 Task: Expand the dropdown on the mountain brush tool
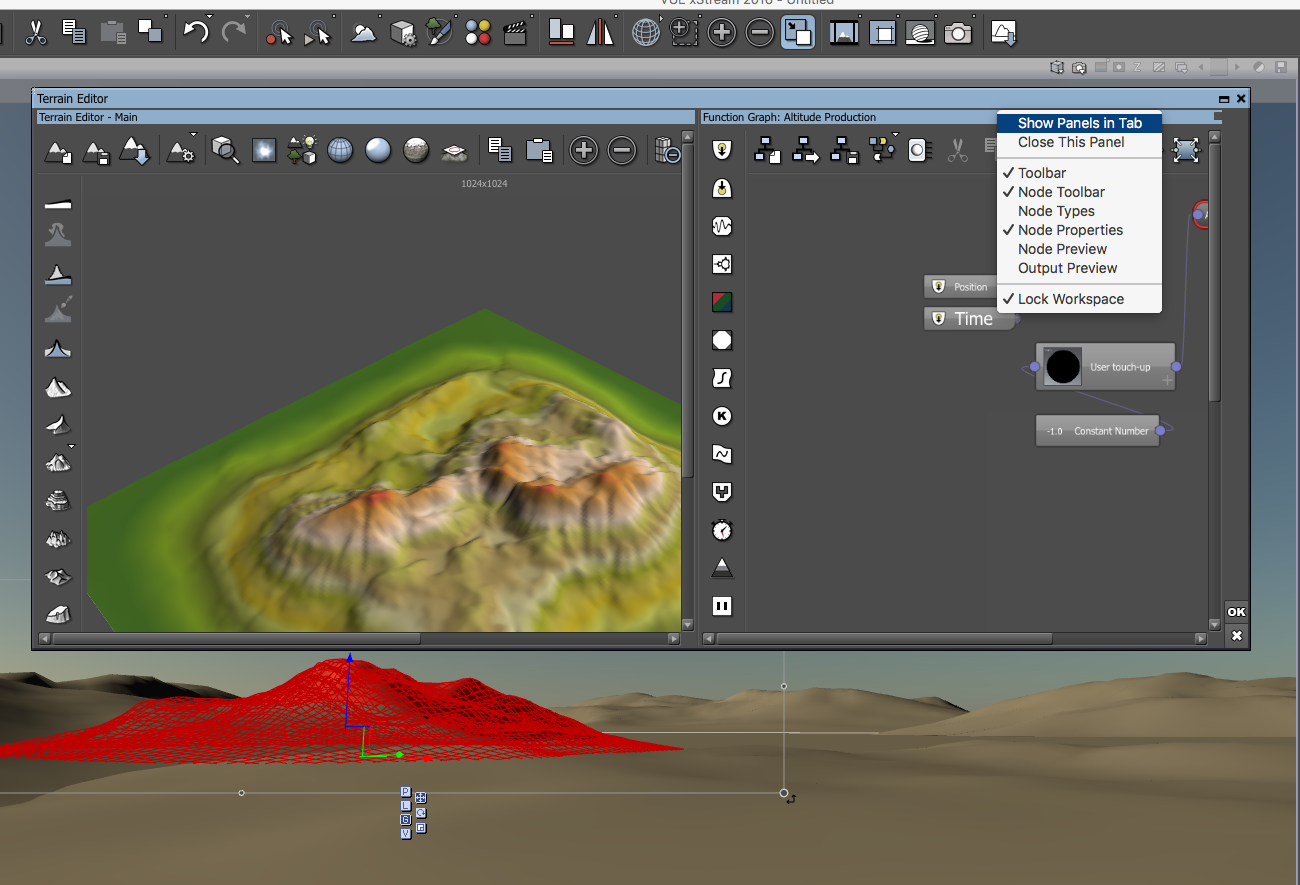click(71, 446)
